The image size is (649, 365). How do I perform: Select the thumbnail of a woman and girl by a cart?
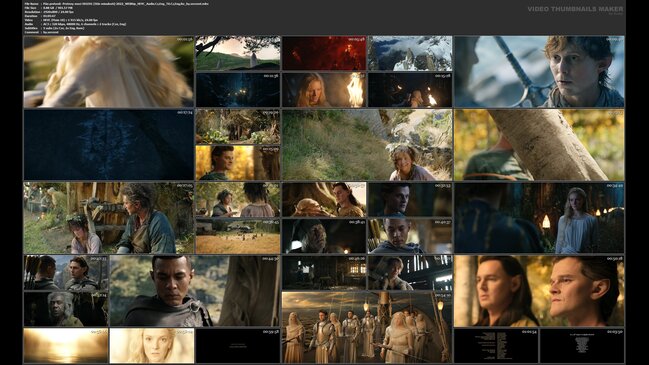click(108, 218)
